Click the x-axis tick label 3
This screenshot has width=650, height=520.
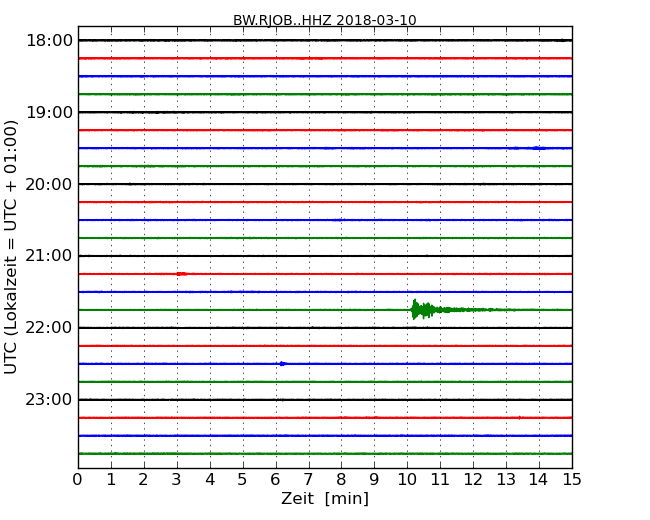[x=177, y=480]
